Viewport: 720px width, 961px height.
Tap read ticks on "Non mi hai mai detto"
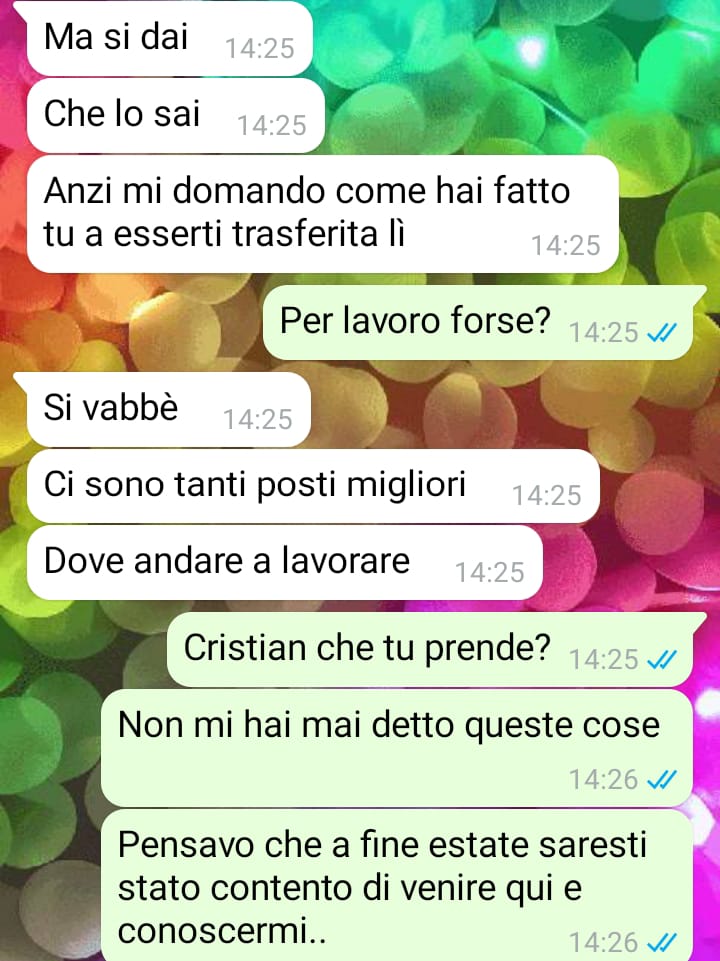tap(662, 780)
